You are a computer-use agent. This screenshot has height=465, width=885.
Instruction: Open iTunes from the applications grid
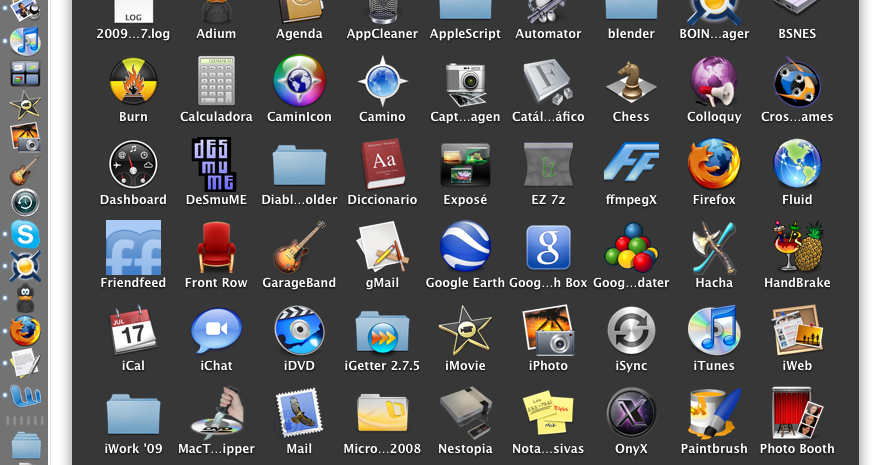click(x=714, y=330)
